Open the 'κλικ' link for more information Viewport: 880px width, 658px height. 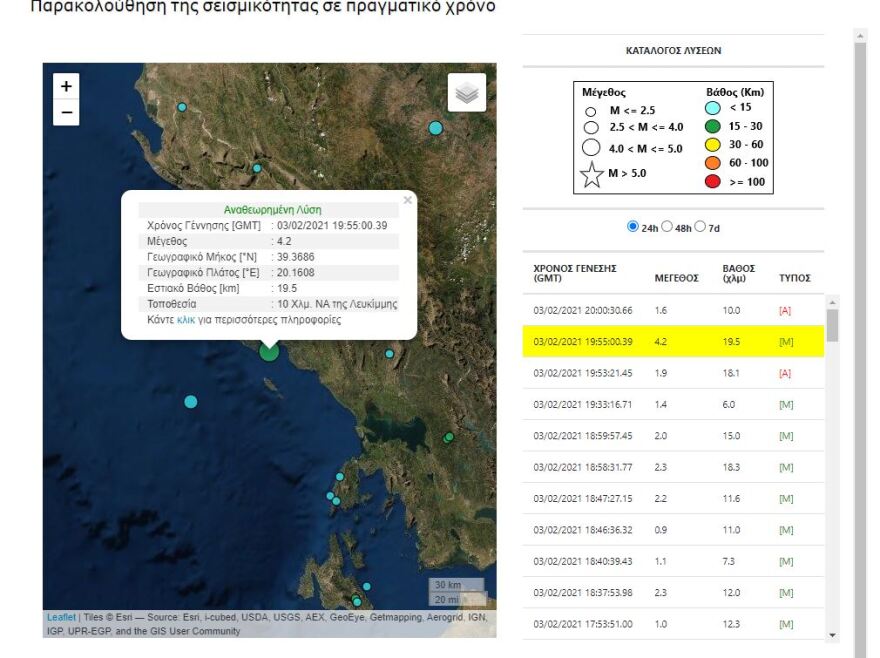pos(185,320)
